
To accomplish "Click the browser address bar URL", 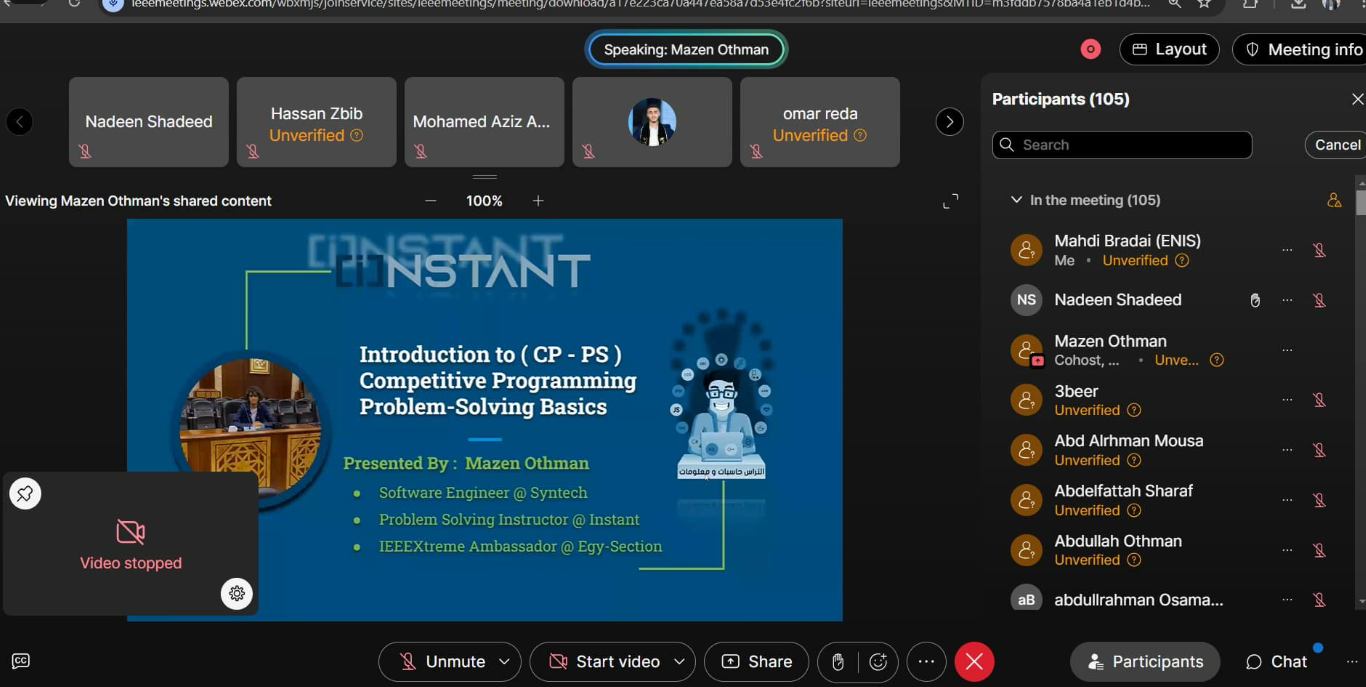I will 640,4.
